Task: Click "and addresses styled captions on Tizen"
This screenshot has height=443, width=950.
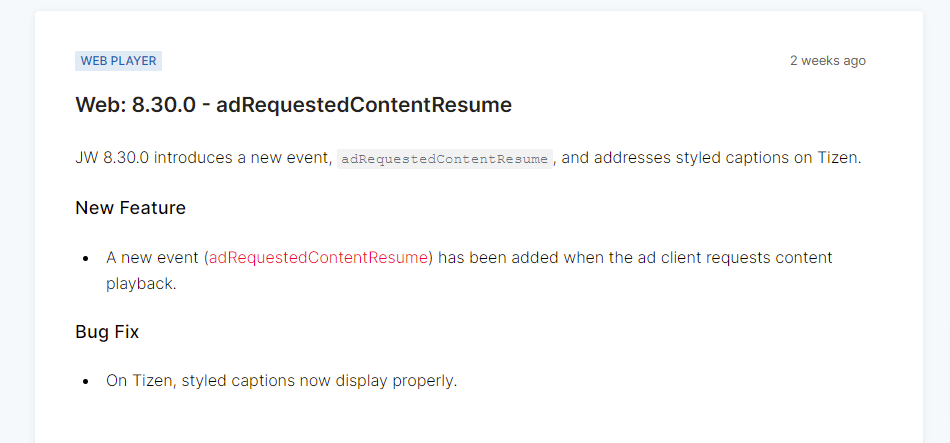Action: (710, 158)
